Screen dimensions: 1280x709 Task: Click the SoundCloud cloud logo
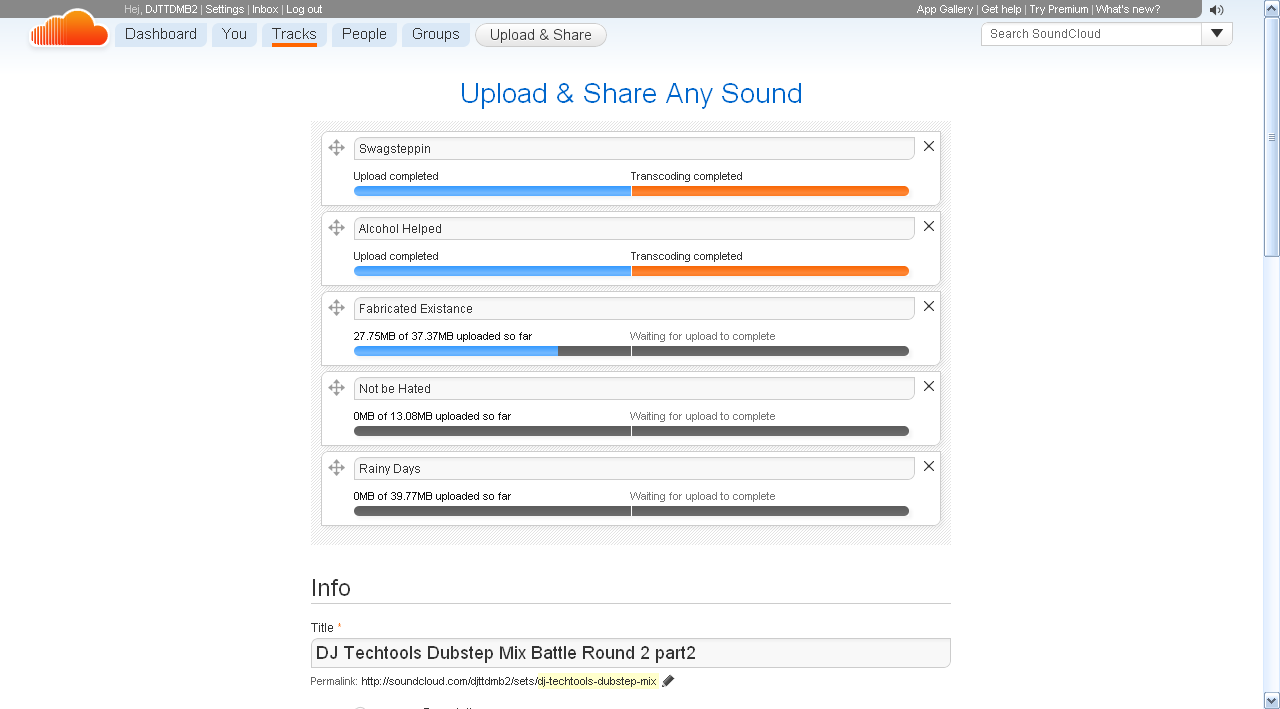pyautogui.click(x=69, y=29)
